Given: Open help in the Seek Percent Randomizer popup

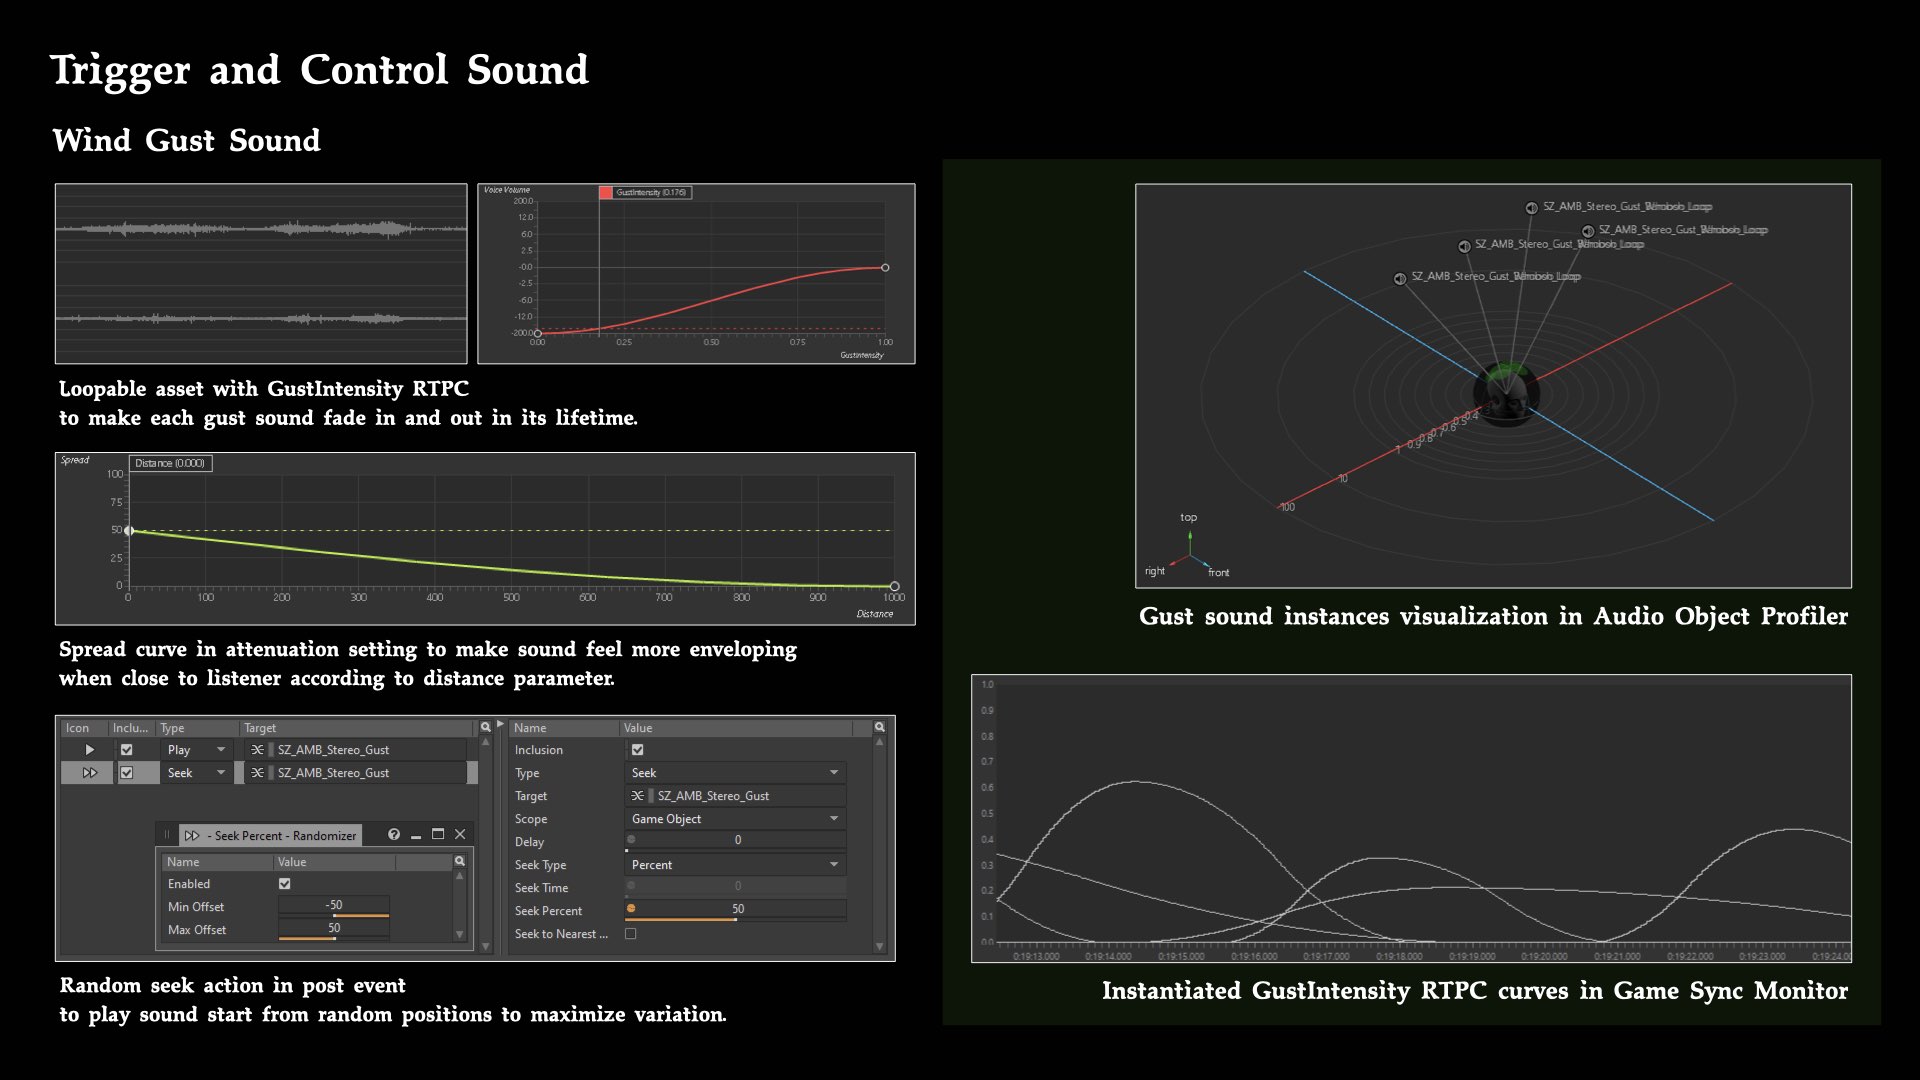Looking at the screenshot, I should [394, 834].
